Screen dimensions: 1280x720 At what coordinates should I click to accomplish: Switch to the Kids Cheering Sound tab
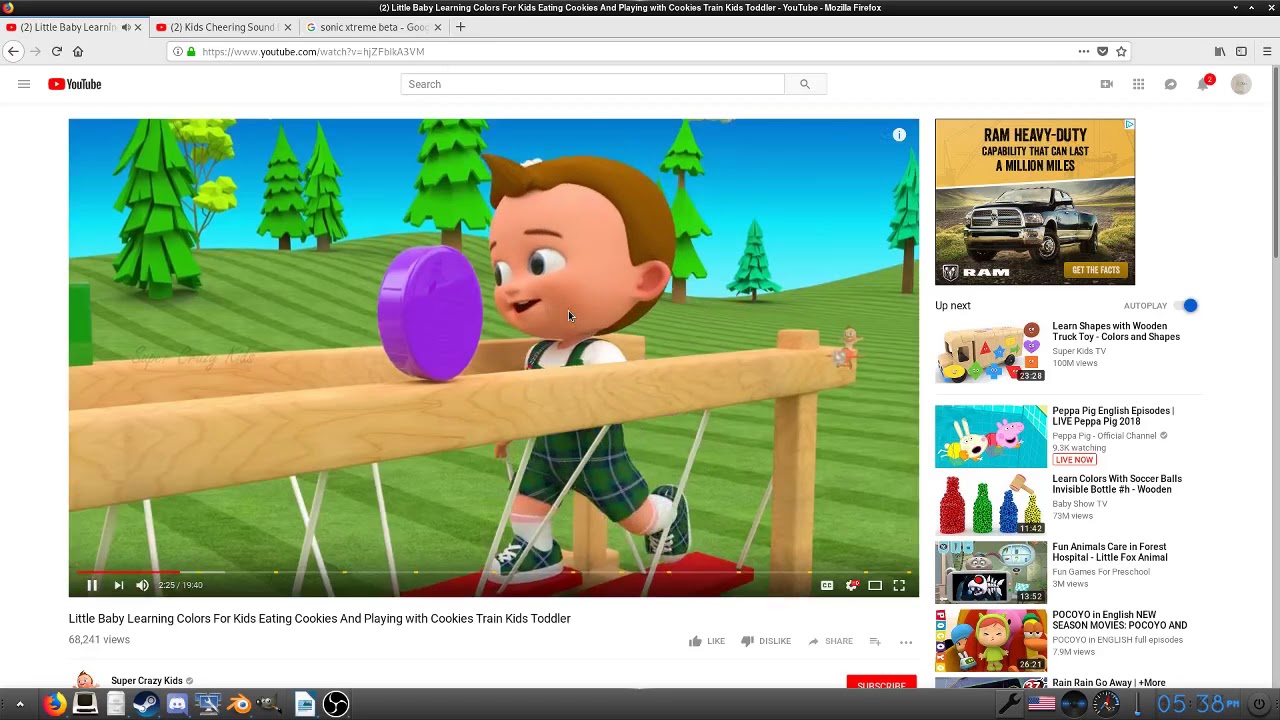(x=224, y=27)
